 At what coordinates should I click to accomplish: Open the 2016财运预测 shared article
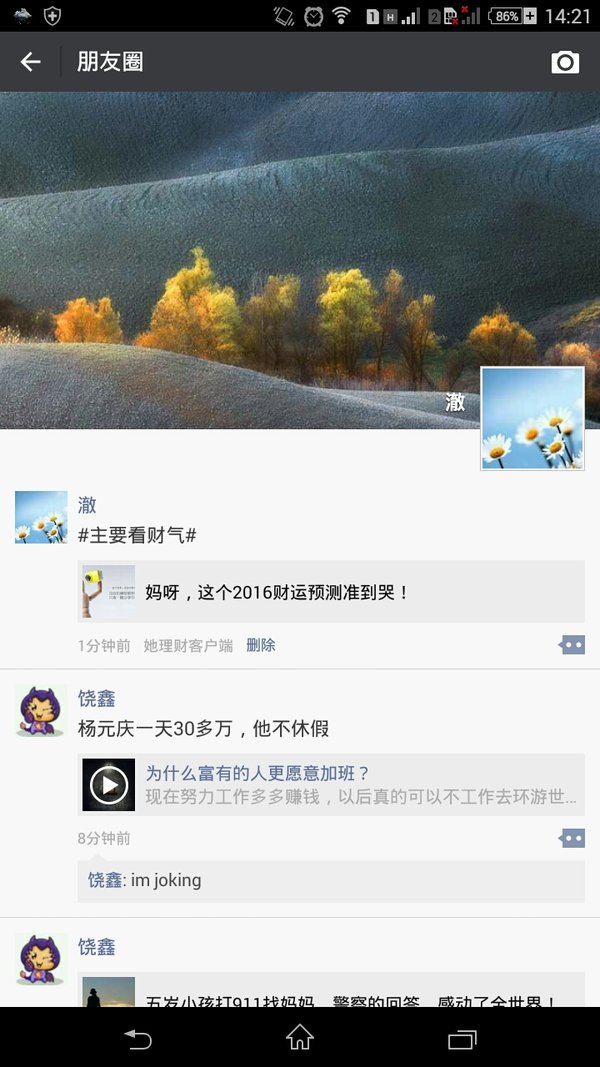click(331, 591)
